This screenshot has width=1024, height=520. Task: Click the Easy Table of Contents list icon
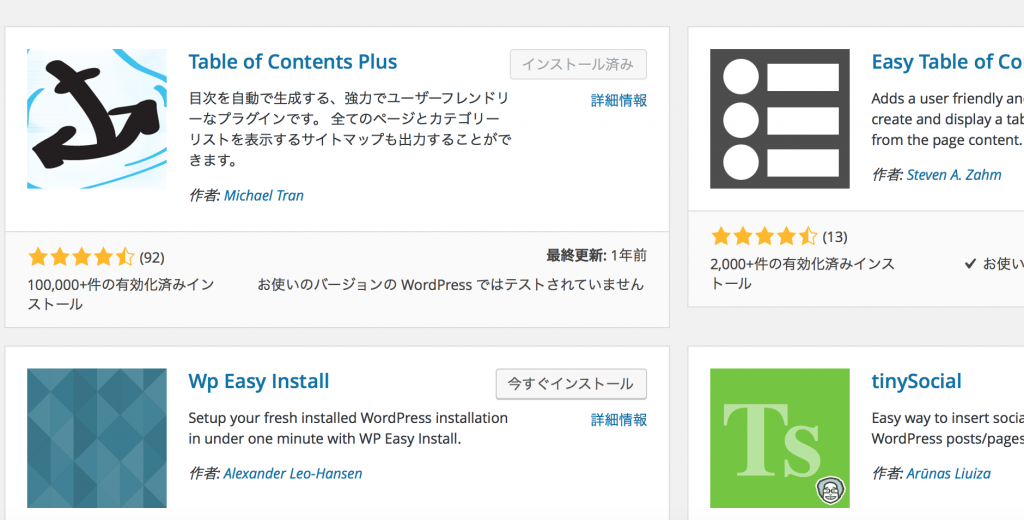tap(779, 119)
